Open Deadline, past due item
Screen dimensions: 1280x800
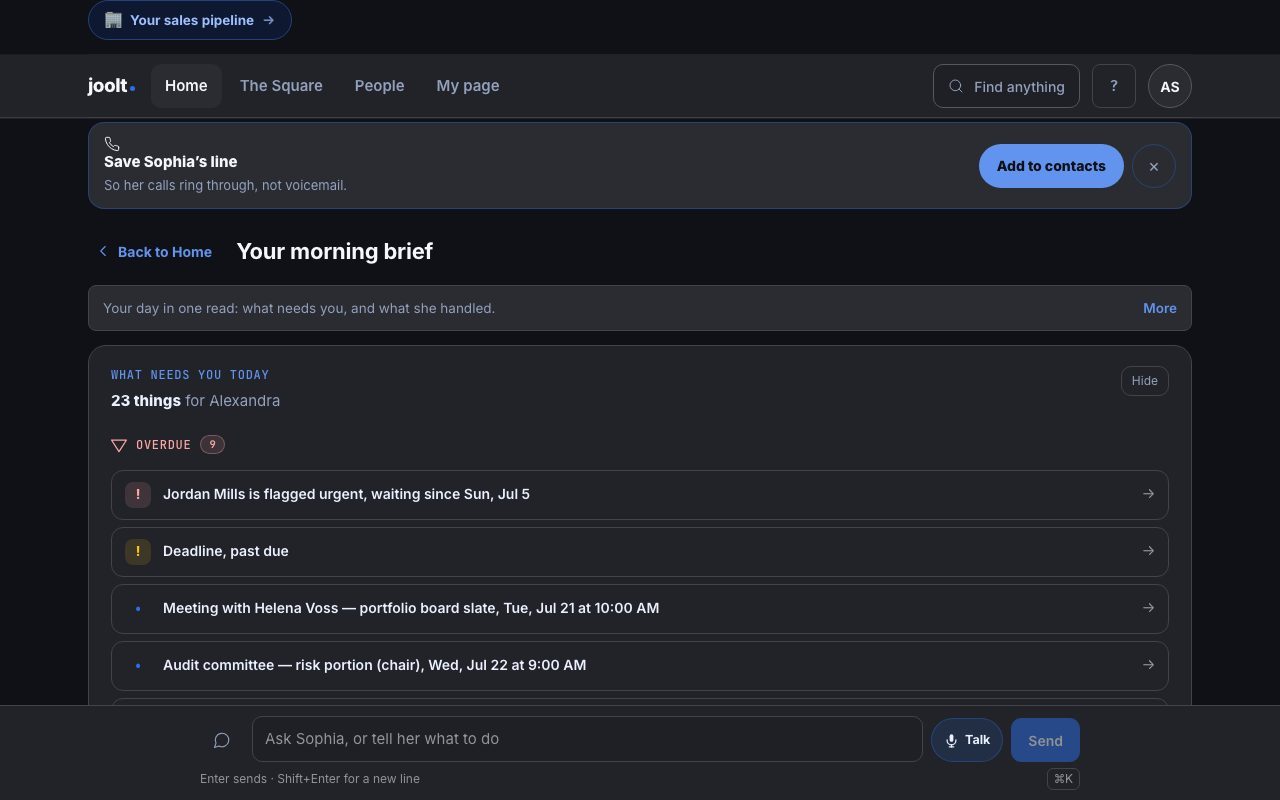[640, 552]
